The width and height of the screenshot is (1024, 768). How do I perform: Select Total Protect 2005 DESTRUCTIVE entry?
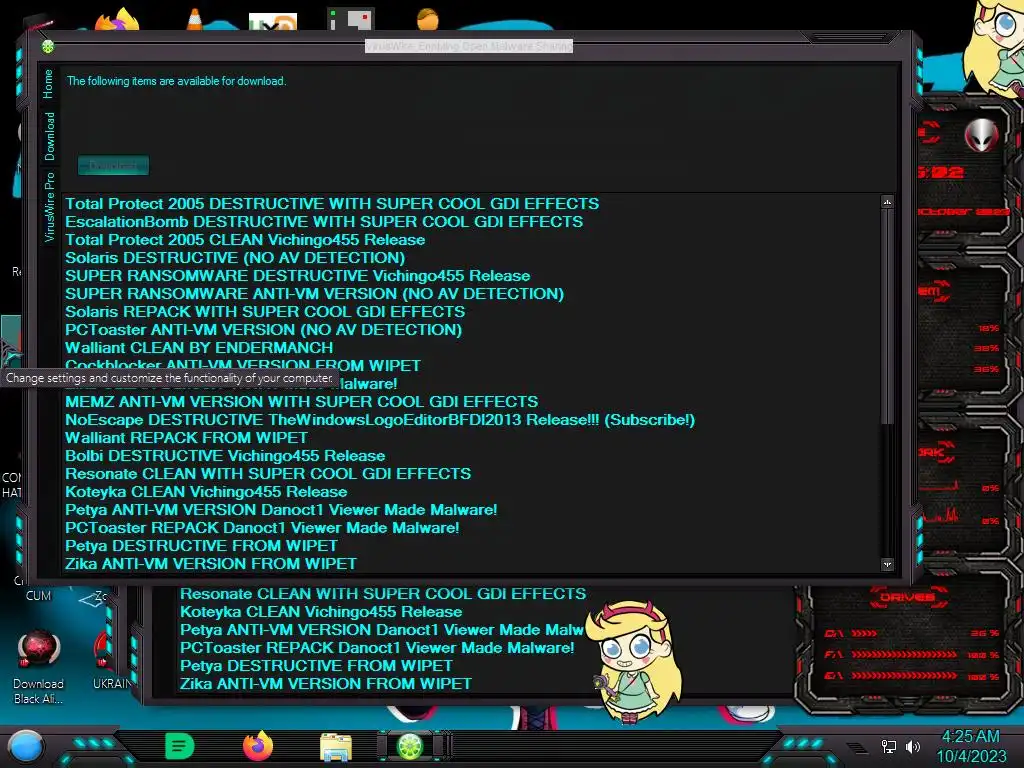point(332,204)
